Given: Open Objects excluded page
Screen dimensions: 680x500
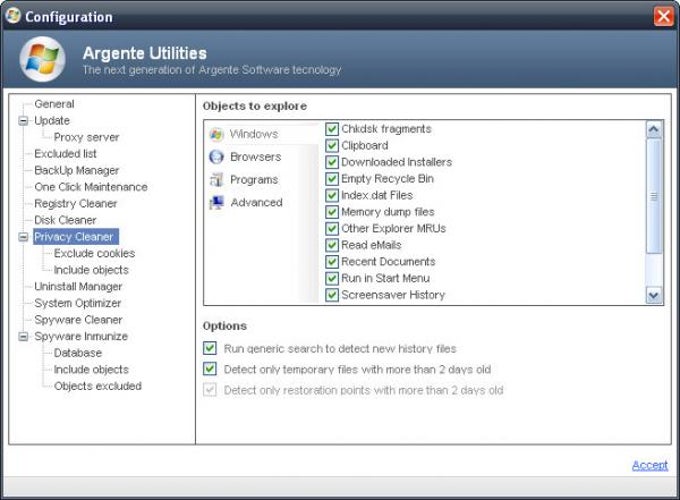Looking at the screenshot, I should tap(98, 386).
